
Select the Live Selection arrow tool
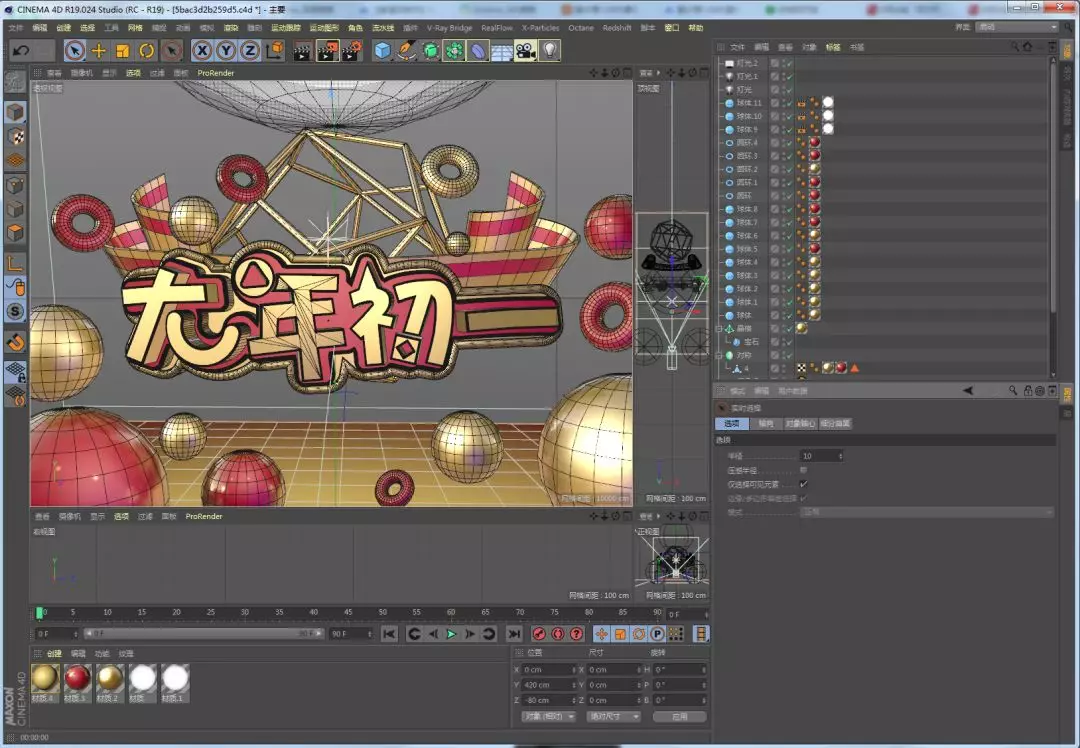click(74, 50)
